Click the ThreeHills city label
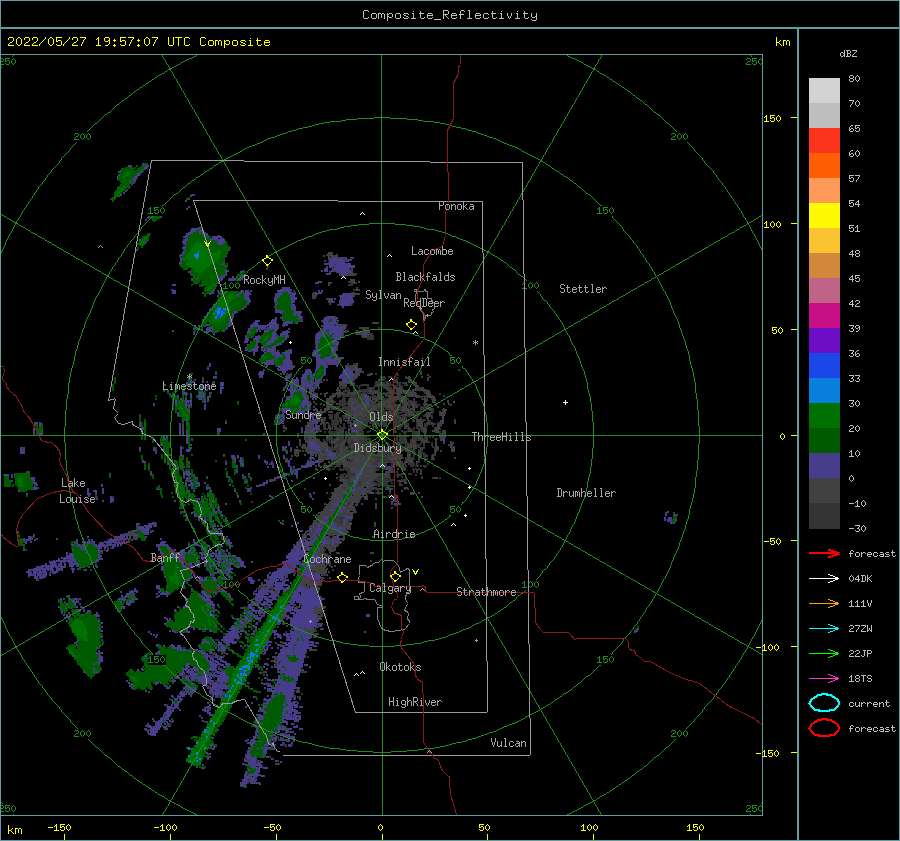The width and height of the screenshot is (900, 841). tap(502, 437)
